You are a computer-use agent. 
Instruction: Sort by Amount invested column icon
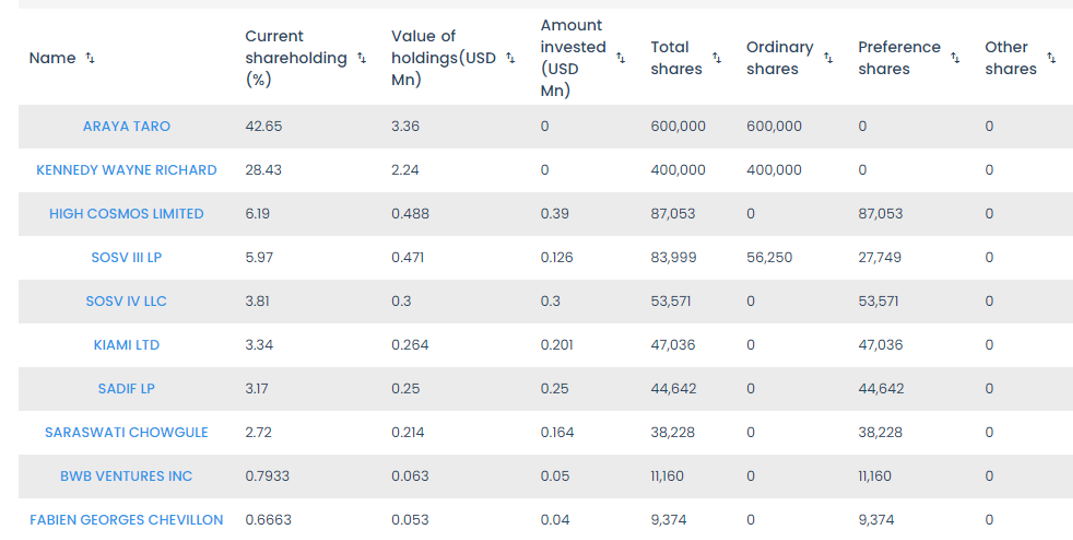pyautogui.click(x=622, y=58)
